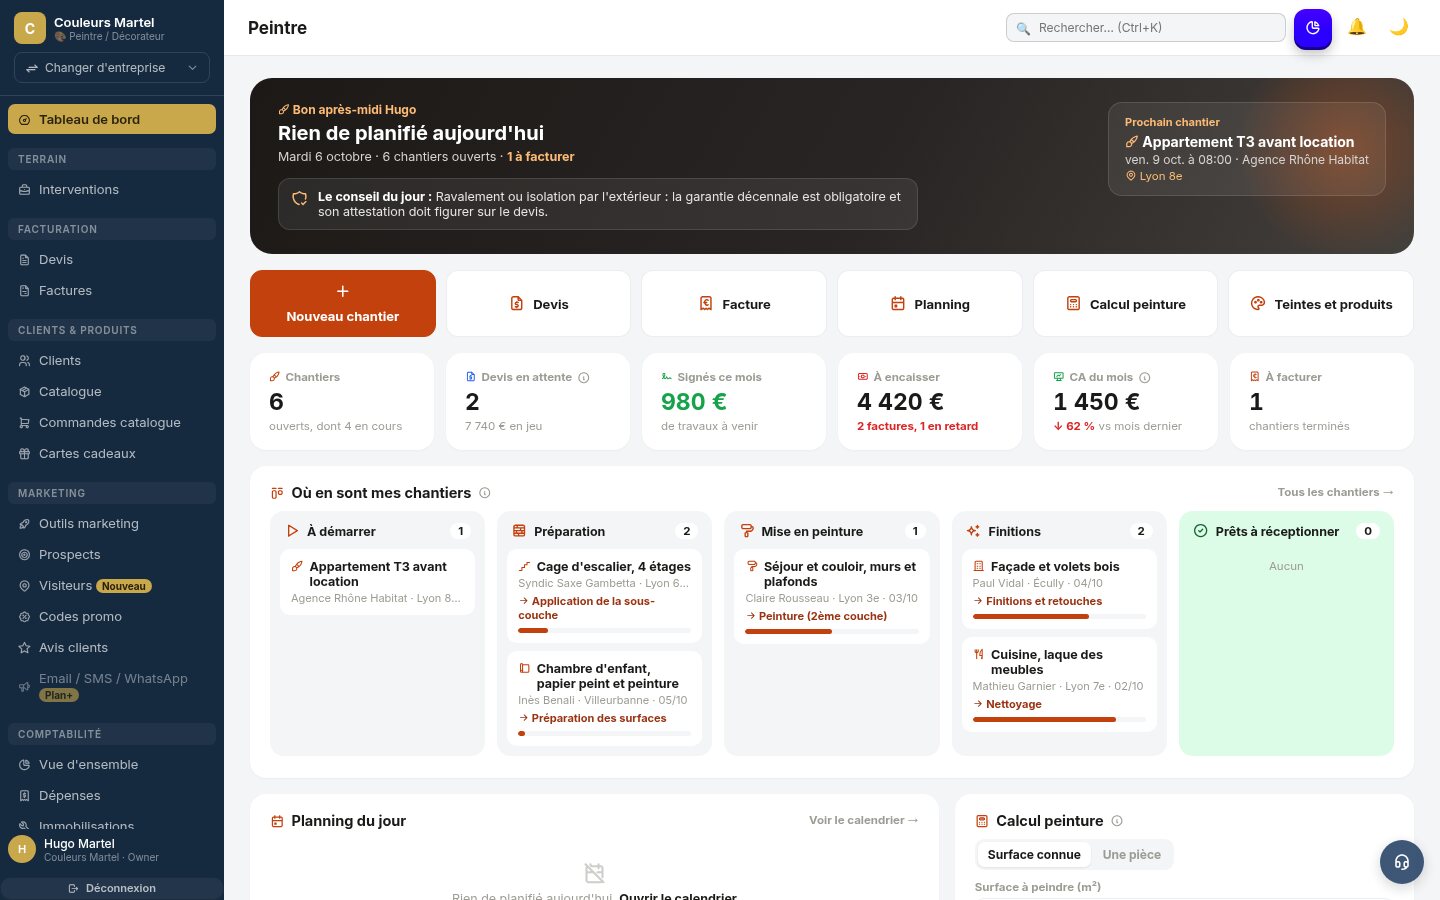The image size is (1440, 900).
Task: Click the Planning quick action button
Action: click(930, 303)
